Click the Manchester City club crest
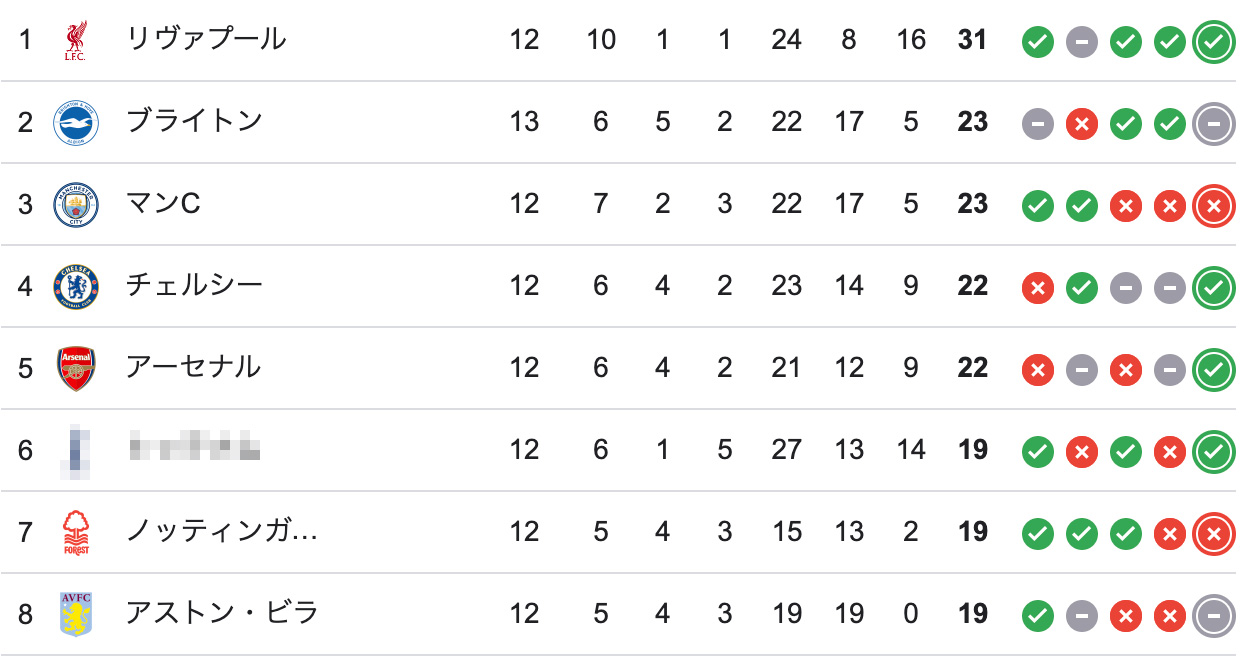This screenshot has height=658, width=1258. (76, 204)
